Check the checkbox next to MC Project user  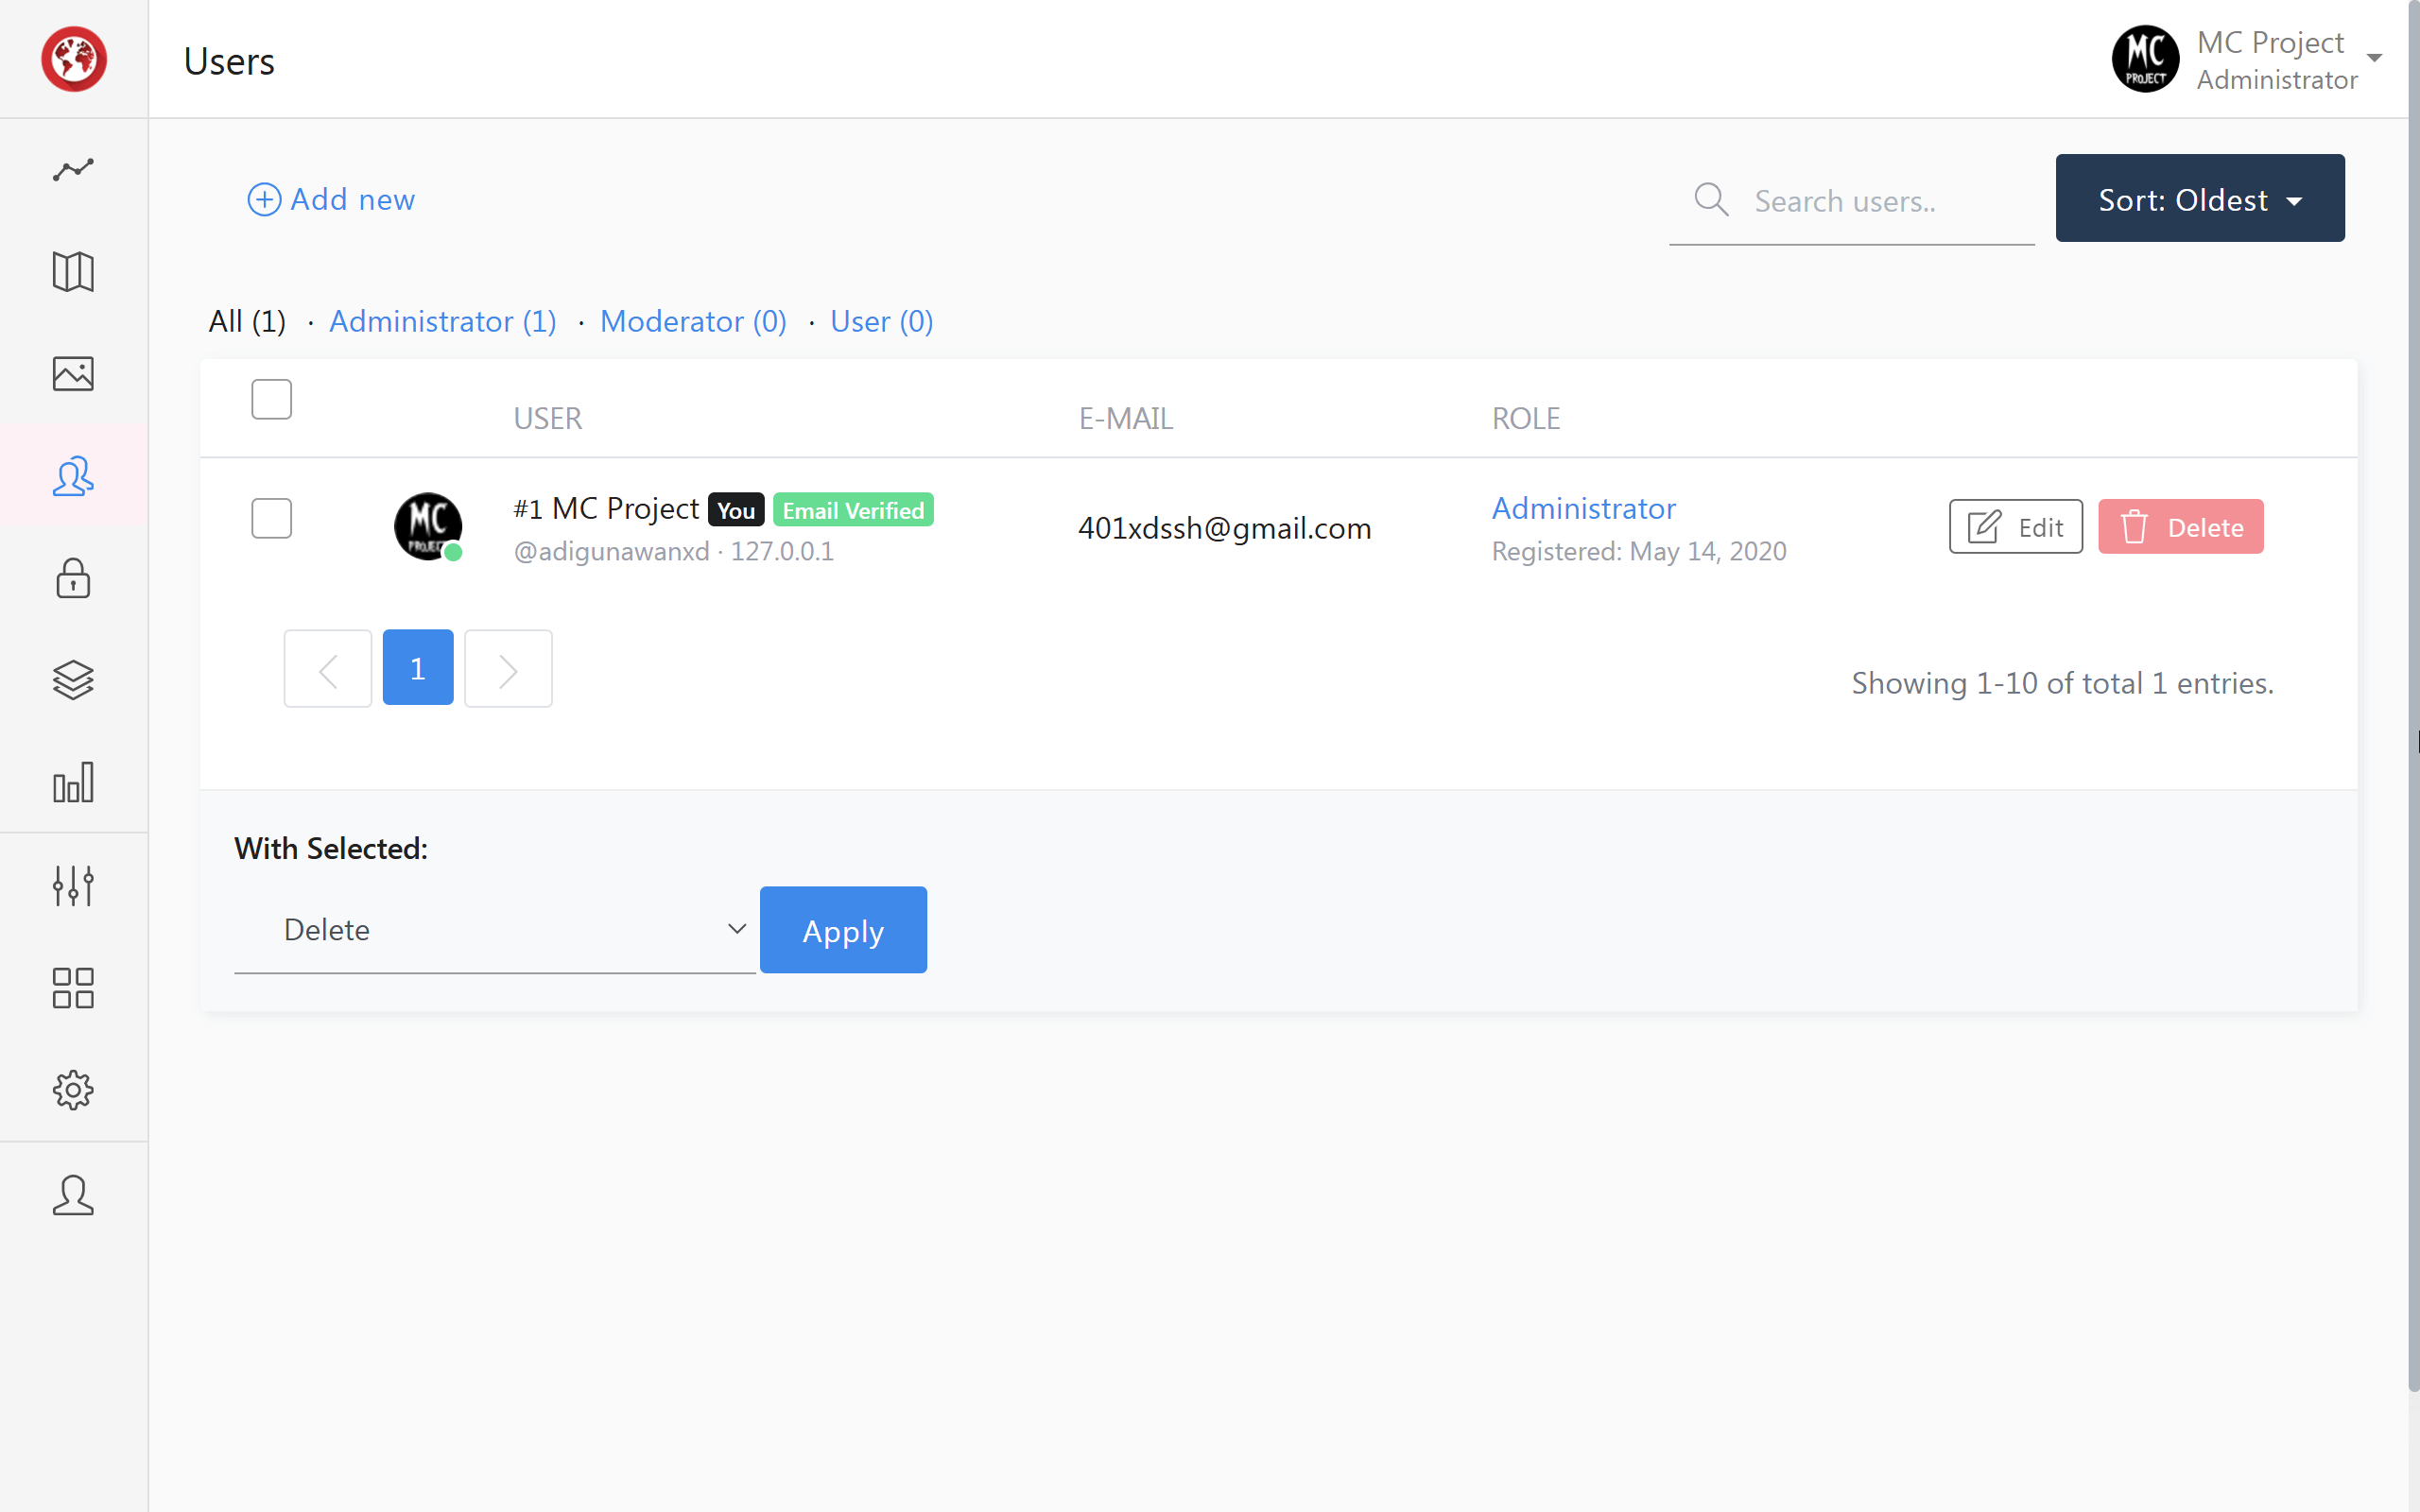click(271, 518)
